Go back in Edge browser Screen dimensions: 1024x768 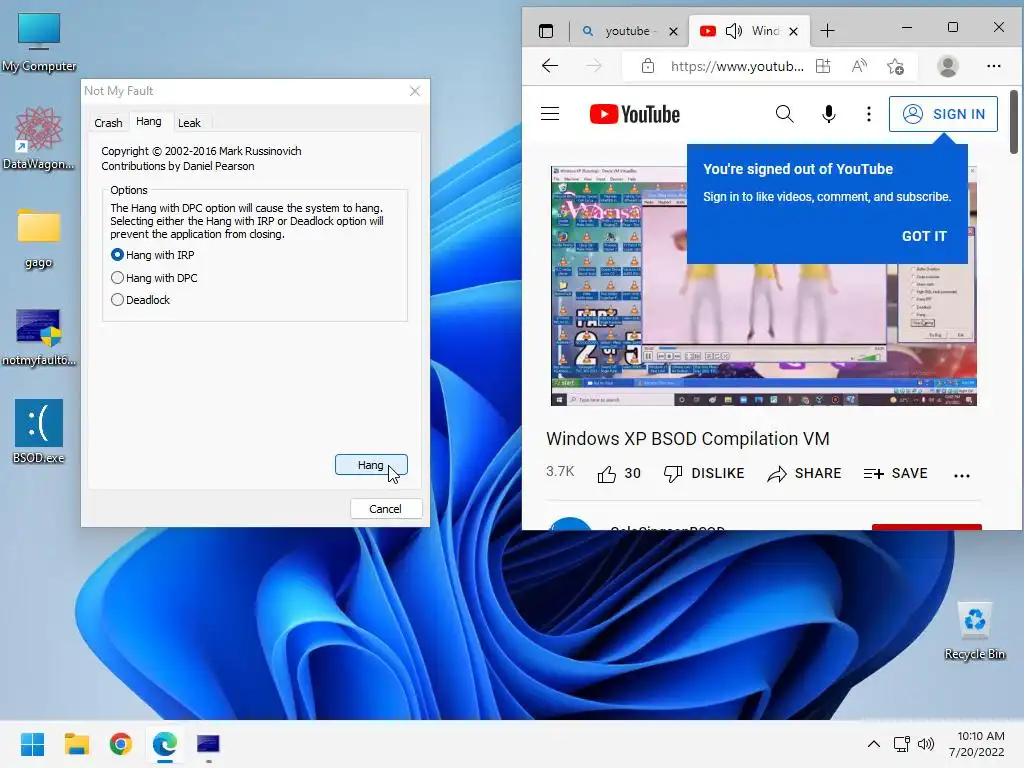pos(550,66)
